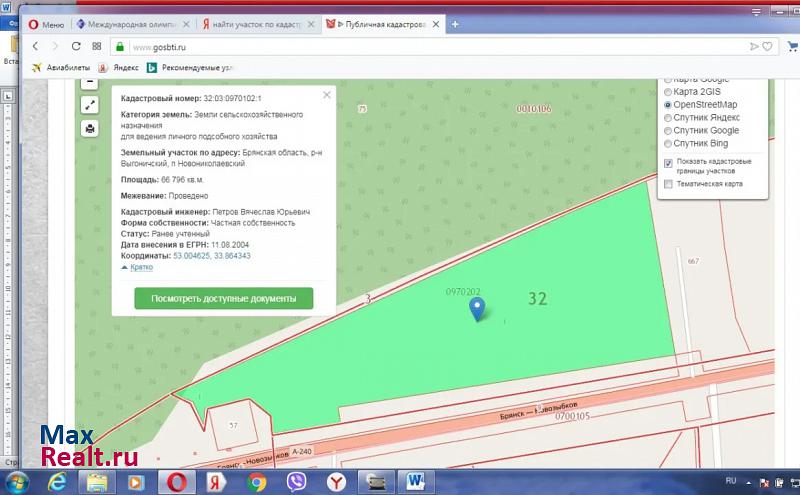This screenshot has width=800, height=495.
Task: Switch to the Международная олимпиада tab
Action: tap(134, 22)
